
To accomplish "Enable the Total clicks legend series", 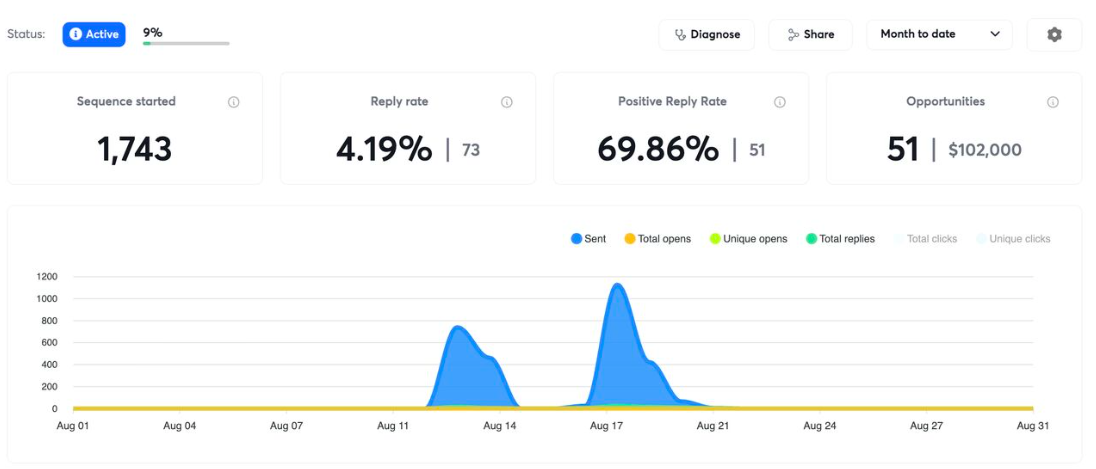I will (925, 239).
